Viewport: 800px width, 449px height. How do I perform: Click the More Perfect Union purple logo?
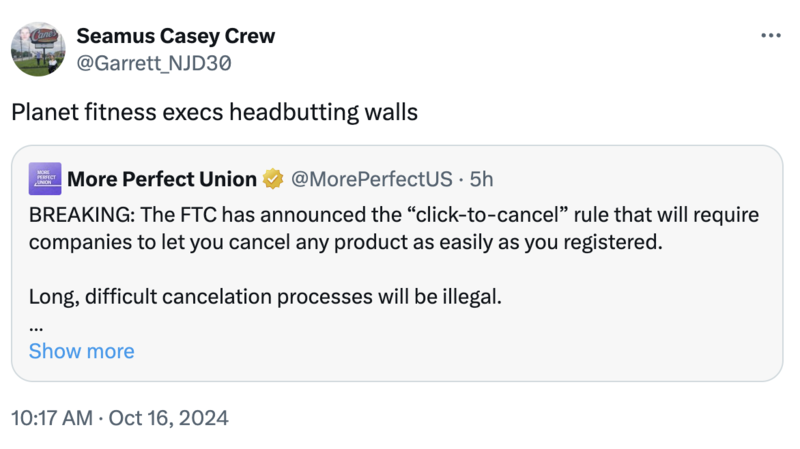(x=45, y=179)
